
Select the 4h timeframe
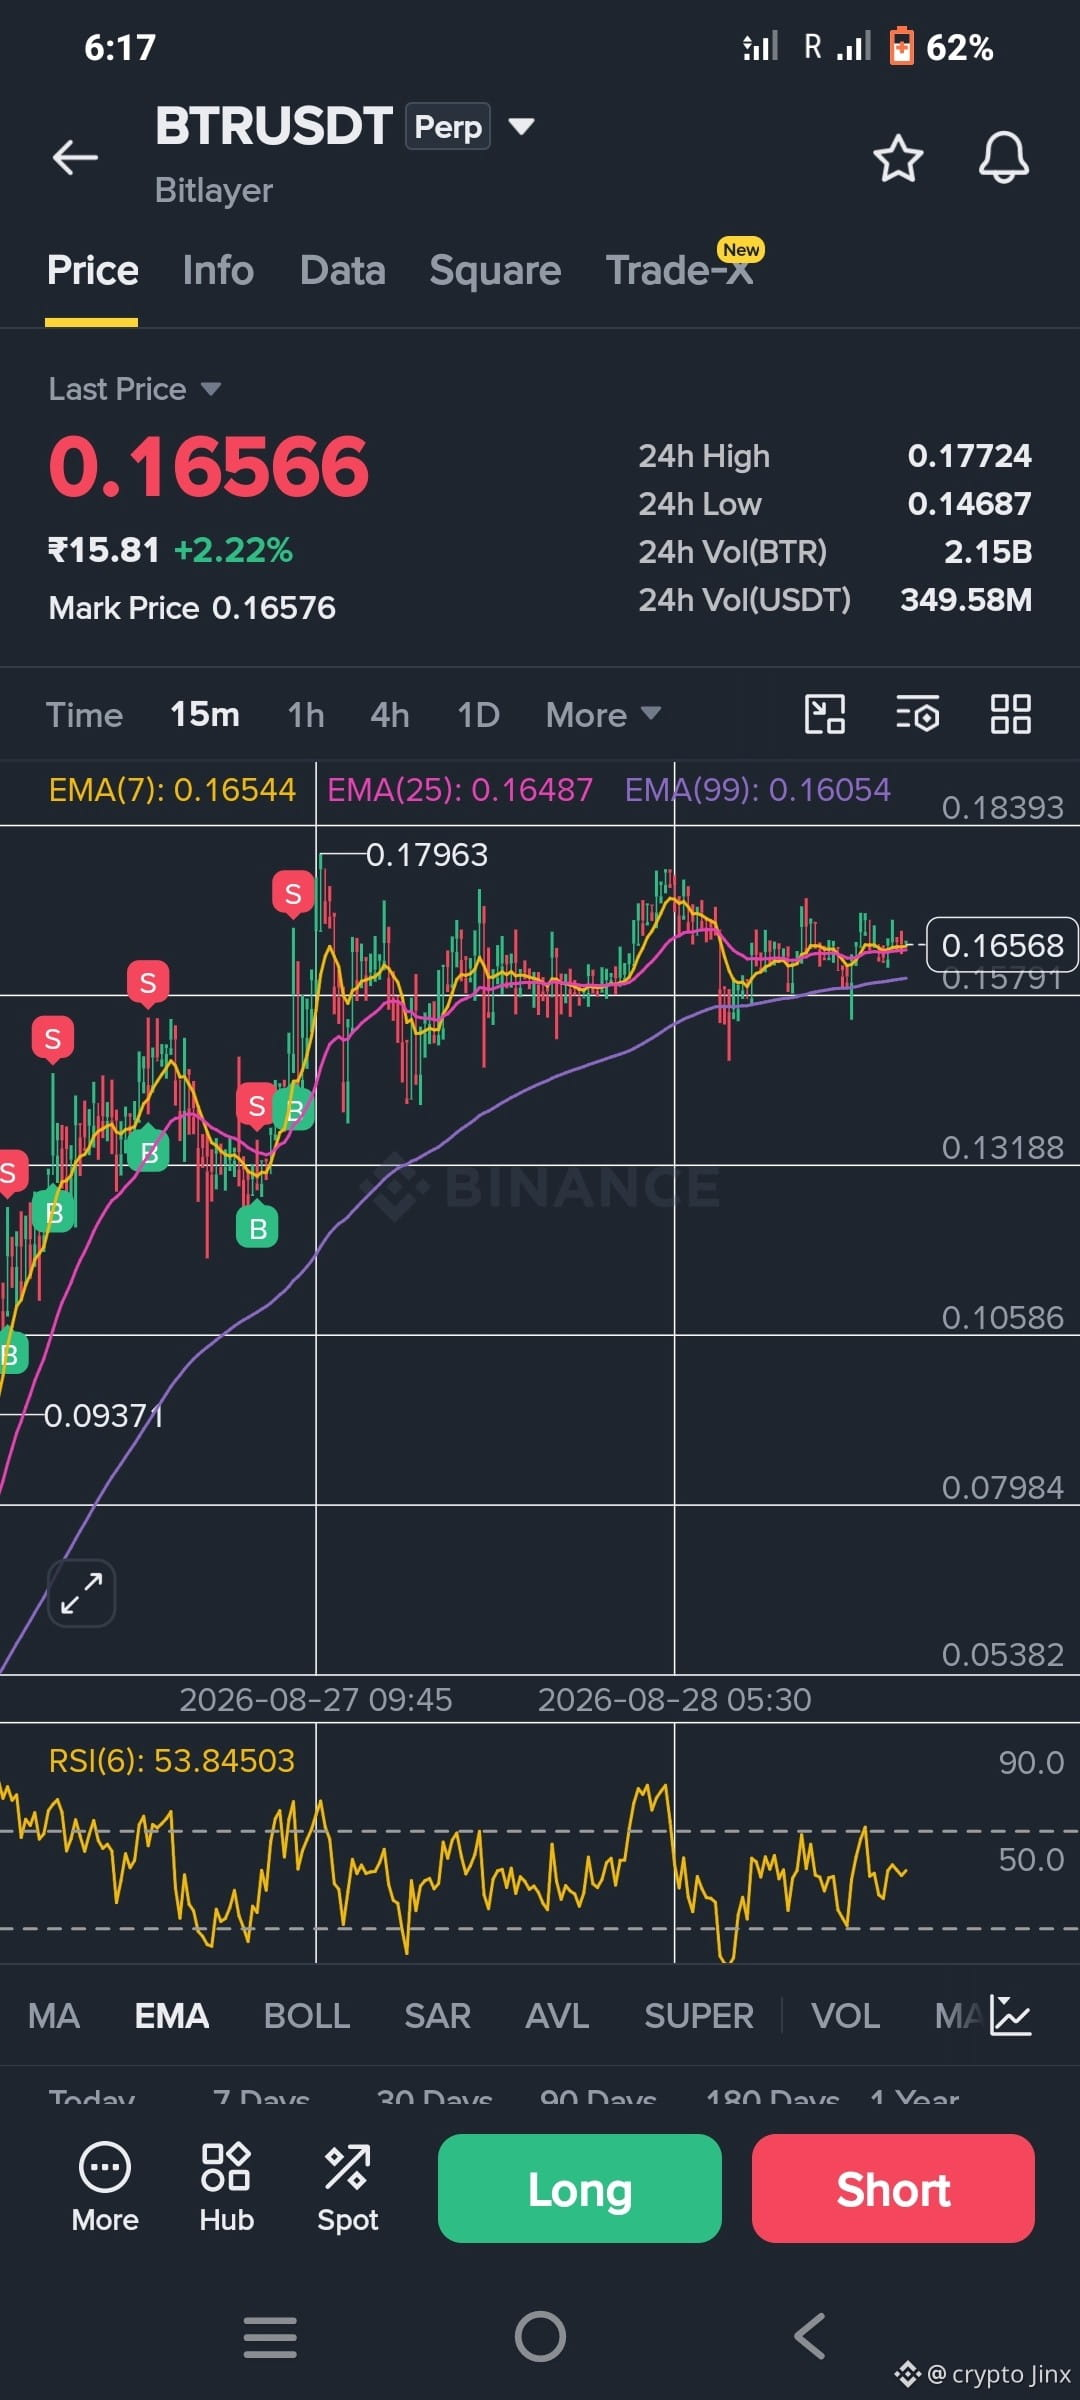pyautogui.click(x=390, y=715)
